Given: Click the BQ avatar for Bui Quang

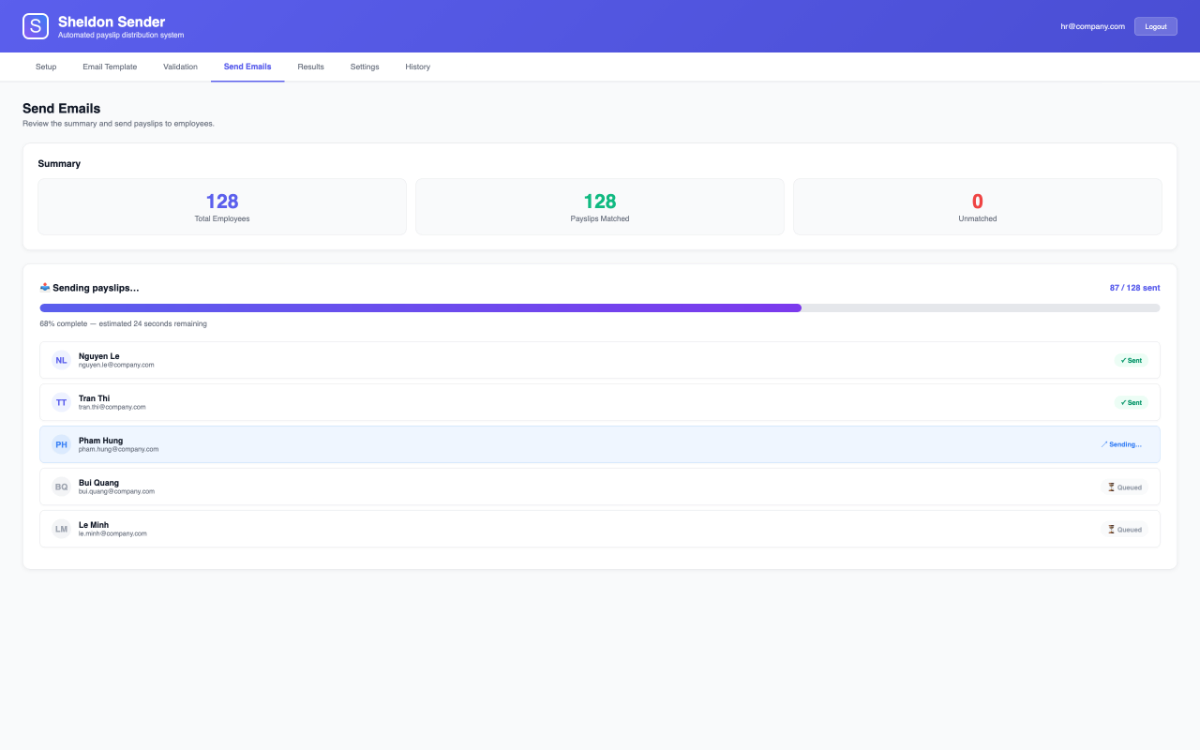Looking at the screenshot, I should [x=62, y=487].
